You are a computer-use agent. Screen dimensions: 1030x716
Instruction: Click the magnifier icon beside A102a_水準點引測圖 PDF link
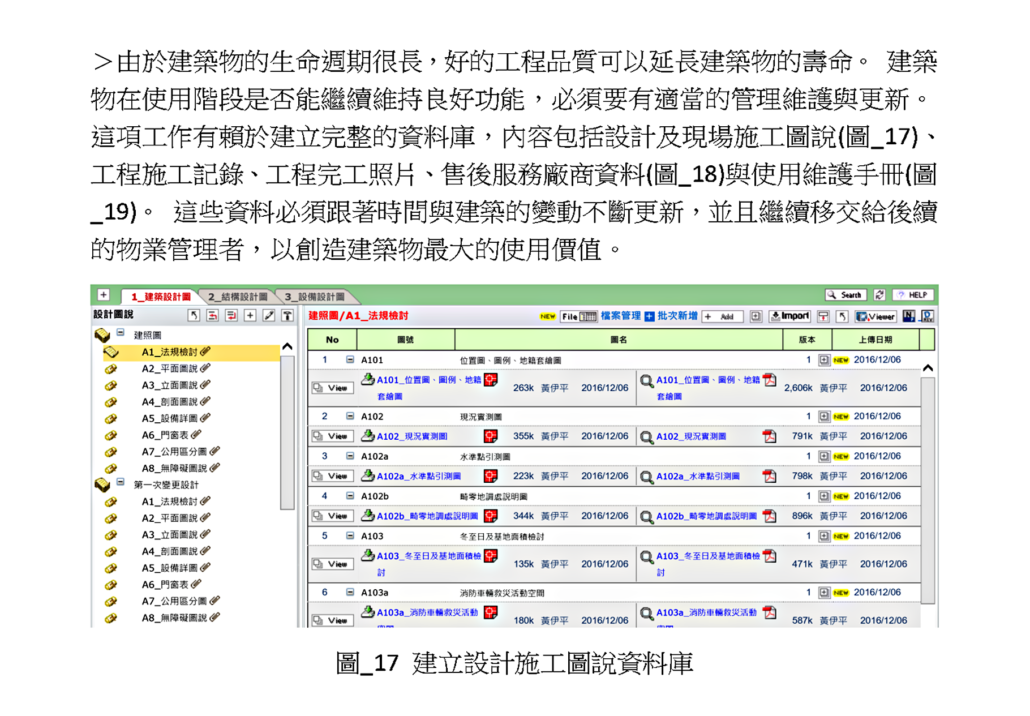646,476
